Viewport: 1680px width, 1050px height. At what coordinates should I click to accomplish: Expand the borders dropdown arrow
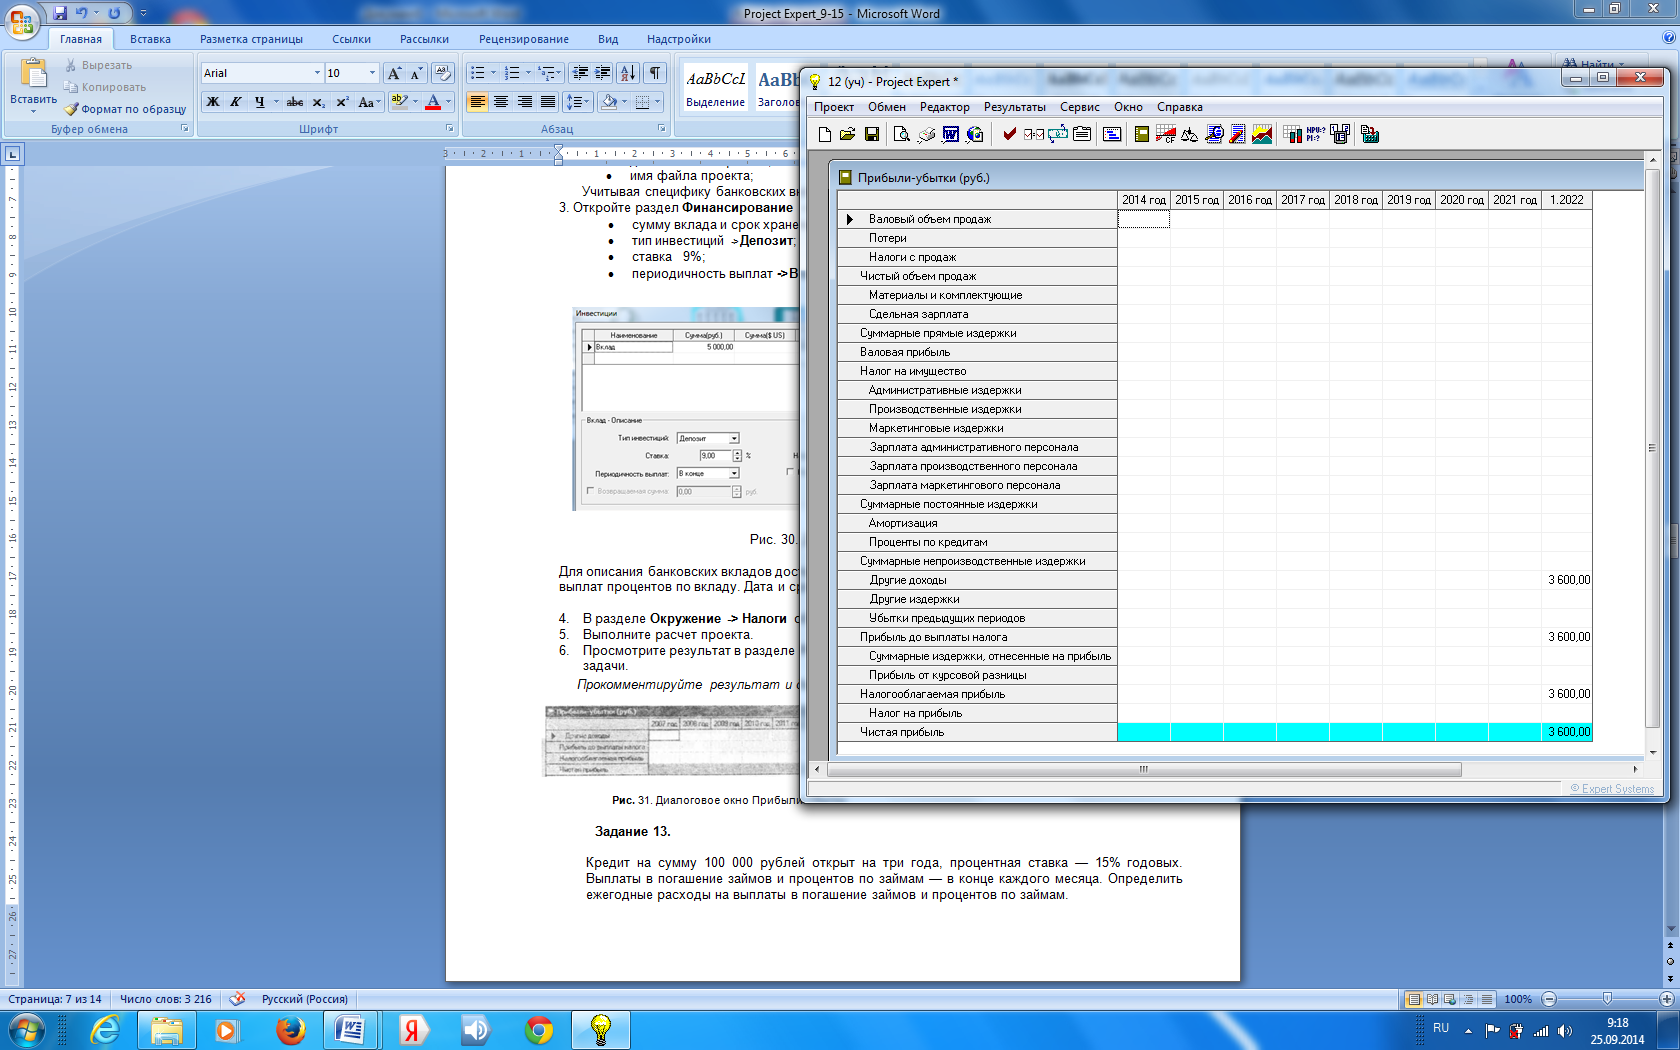point(658,102)
